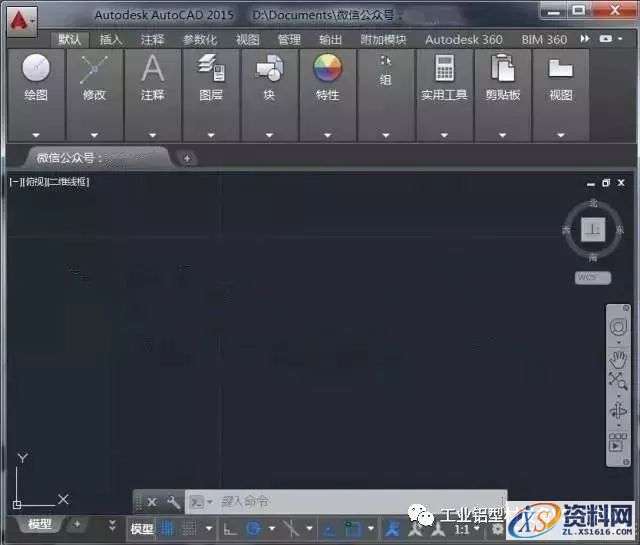The width and height of the screenshot is (640, 545).
Task: Toggle annotation visibility blue figure icon
Action: click(393, 529)
